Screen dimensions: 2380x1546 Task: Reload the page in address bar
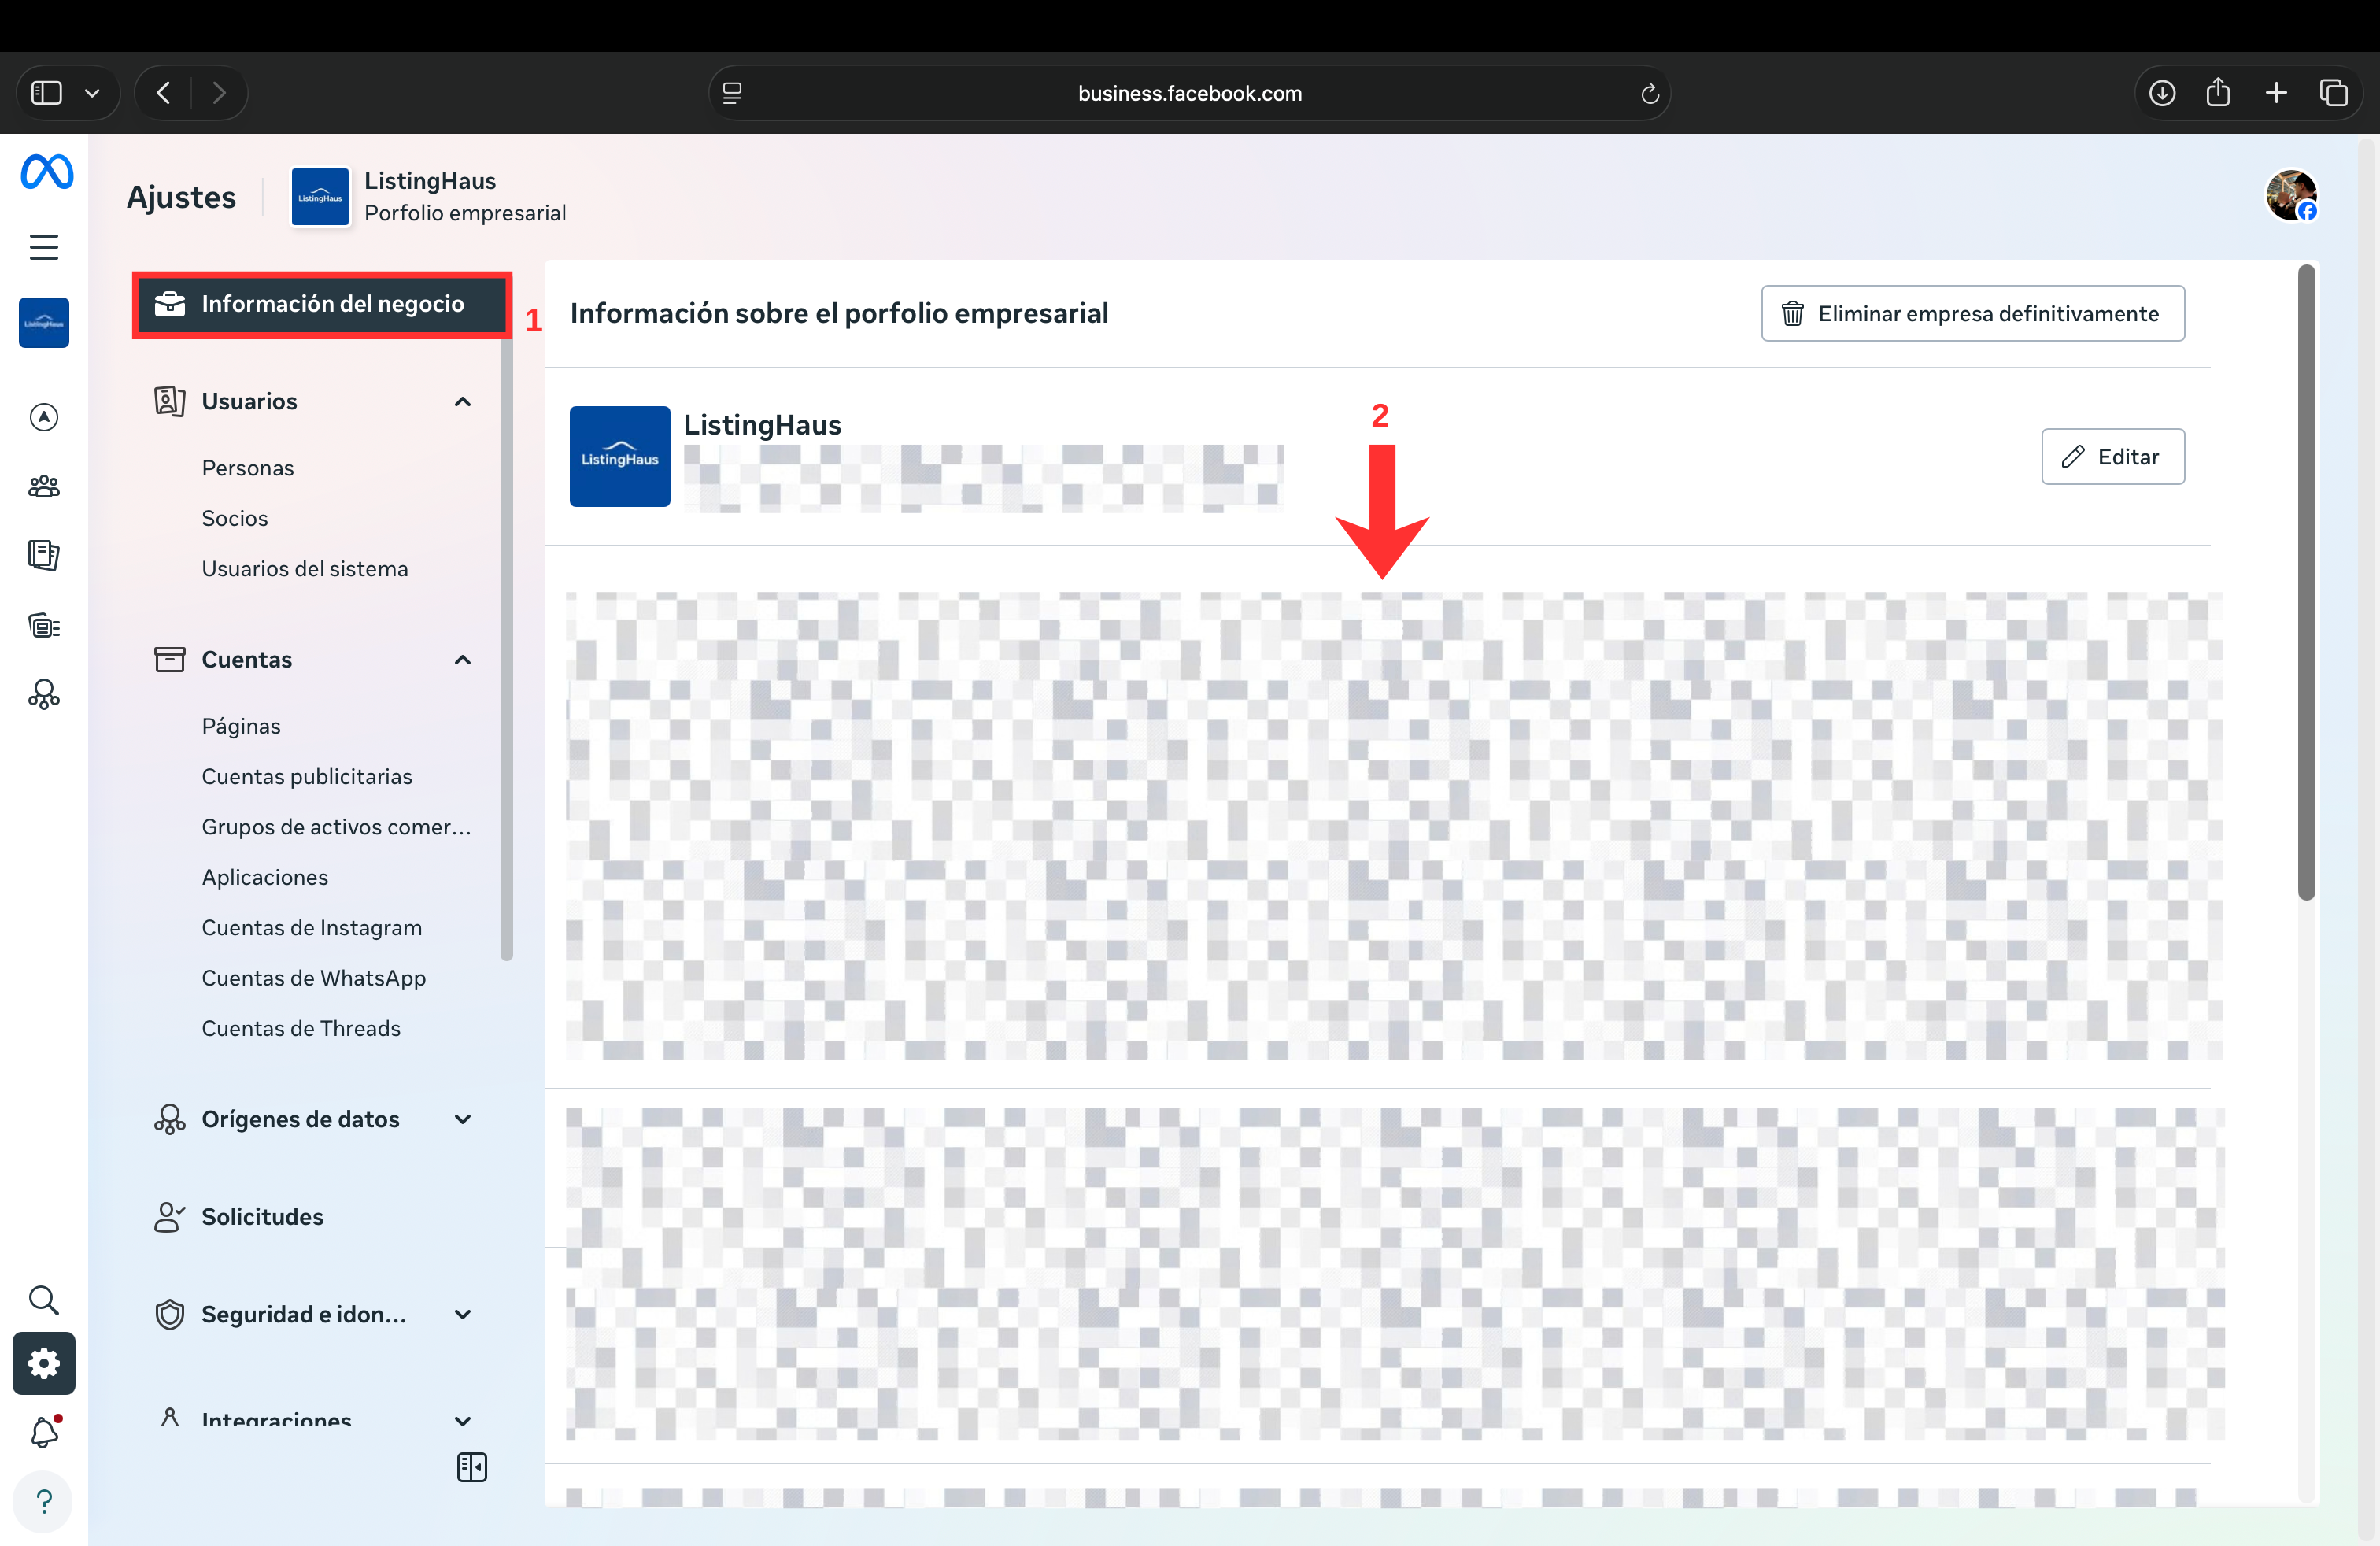(1649, 94)
